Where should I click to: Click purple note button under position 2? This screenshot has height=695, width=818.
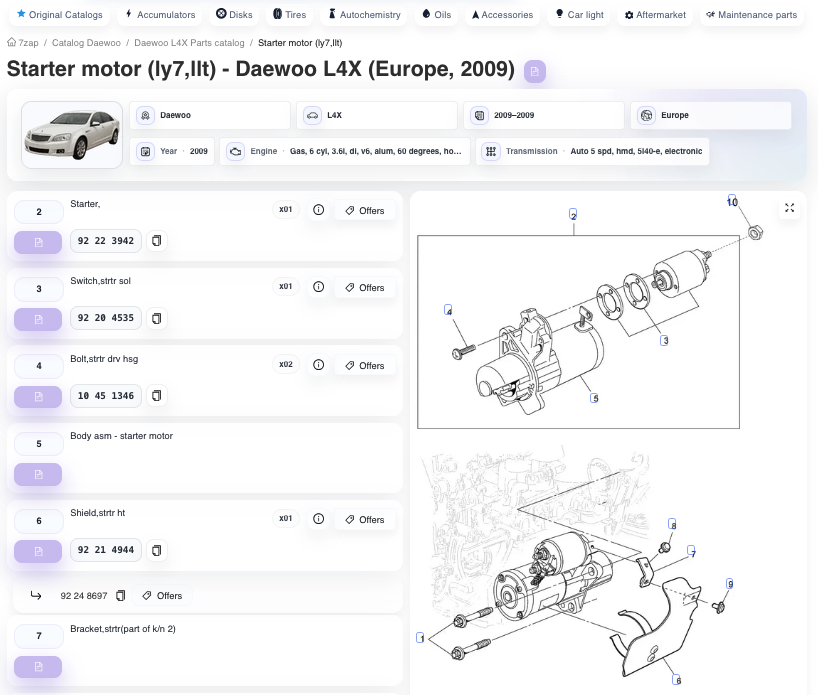38,242
